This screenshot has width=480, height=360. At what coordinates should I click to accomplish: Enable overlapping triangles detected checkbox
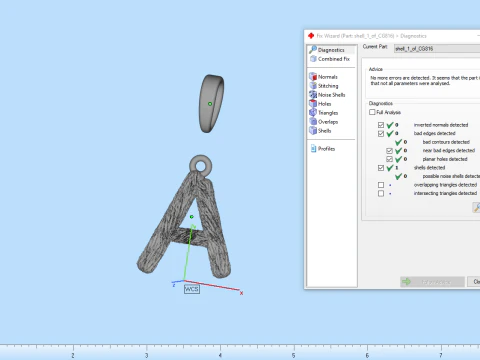pyautogui.click(x=381, y=185)
